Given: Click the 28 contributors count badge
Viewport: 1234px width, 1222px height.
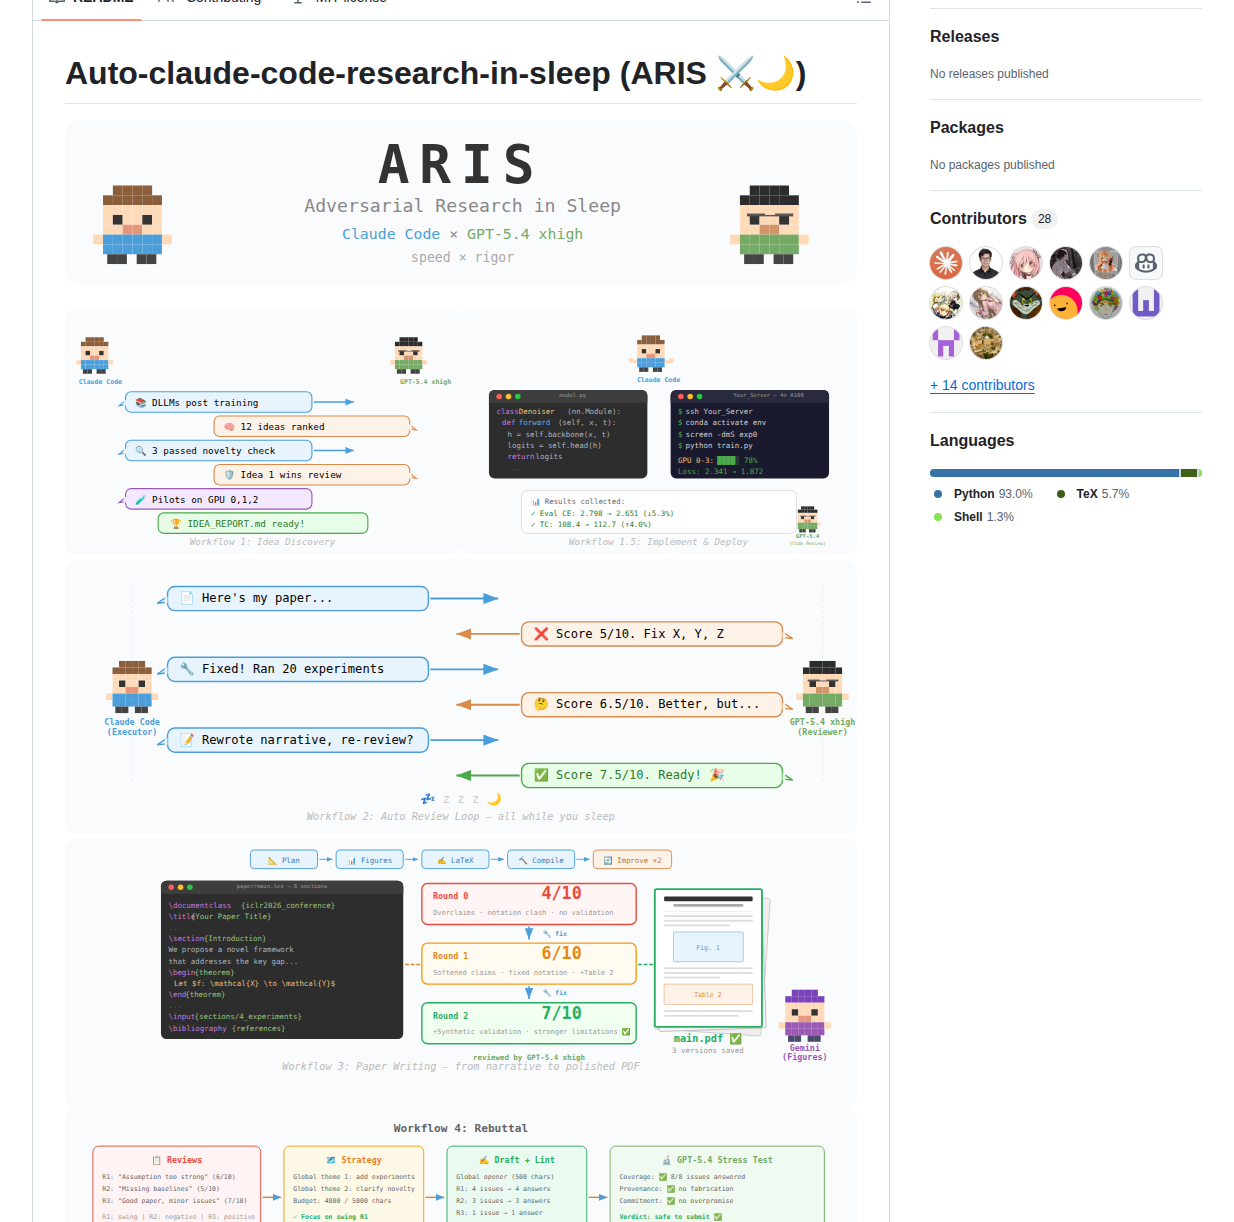Looking at the screenshot, I should click(1044, 218).
